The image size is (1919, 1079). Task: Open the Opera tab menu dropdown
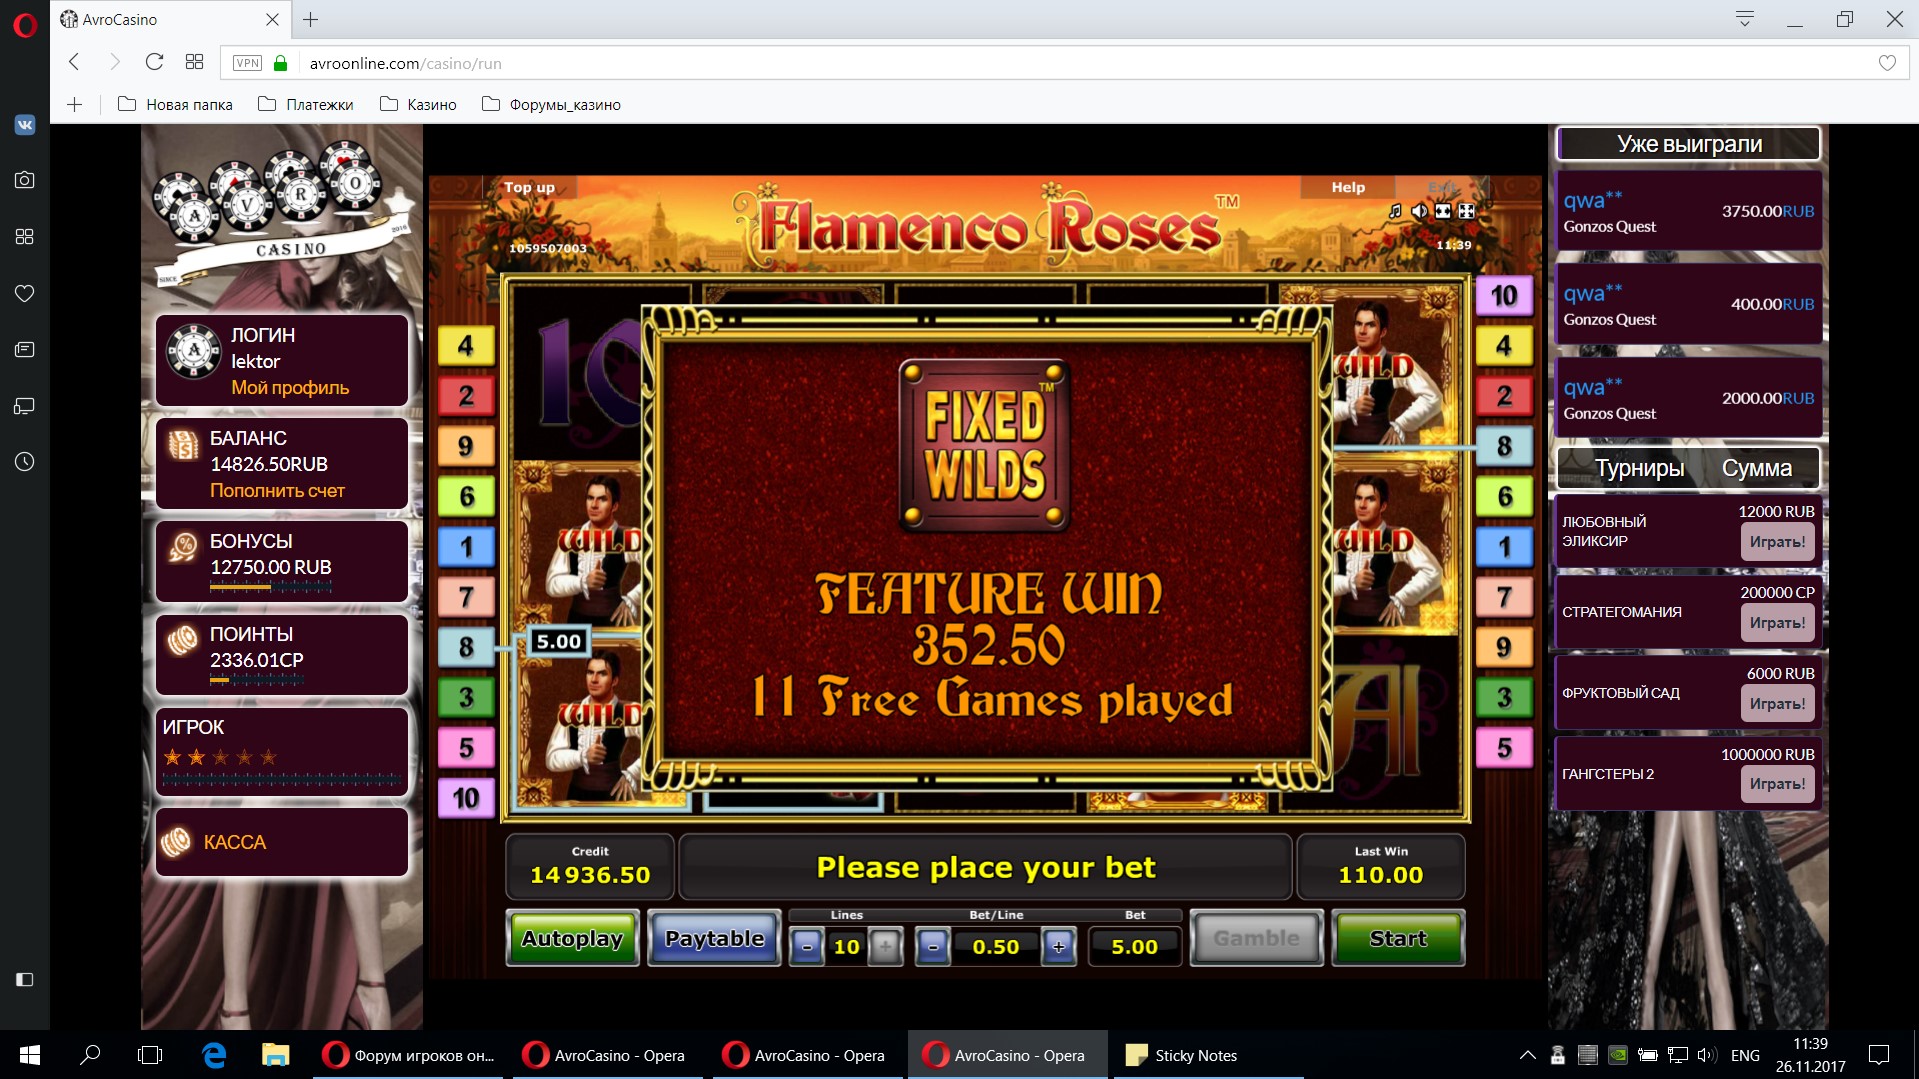click(x=1745, y=19)
